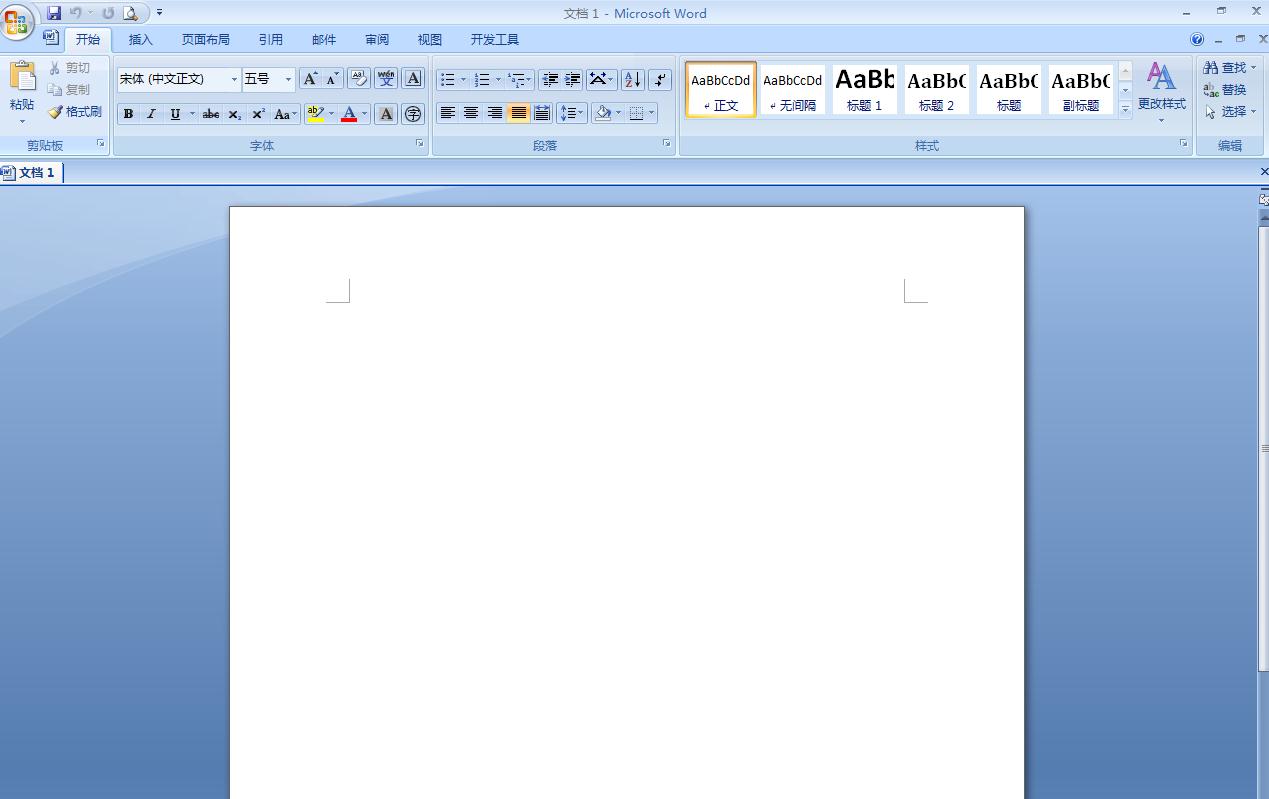Open the Font dialog launcher

click(420, 145)
